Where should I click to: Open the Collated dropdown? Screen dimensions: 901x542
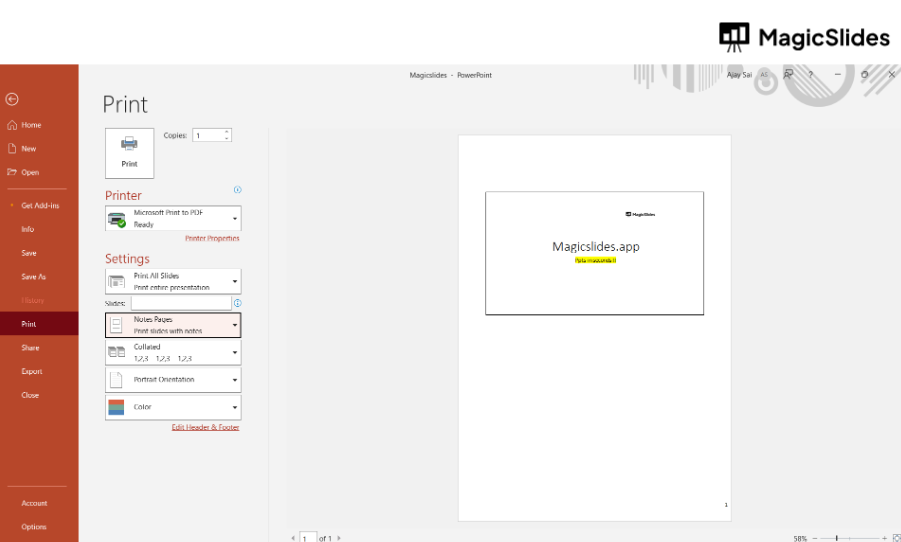click(x=173, y=352)
